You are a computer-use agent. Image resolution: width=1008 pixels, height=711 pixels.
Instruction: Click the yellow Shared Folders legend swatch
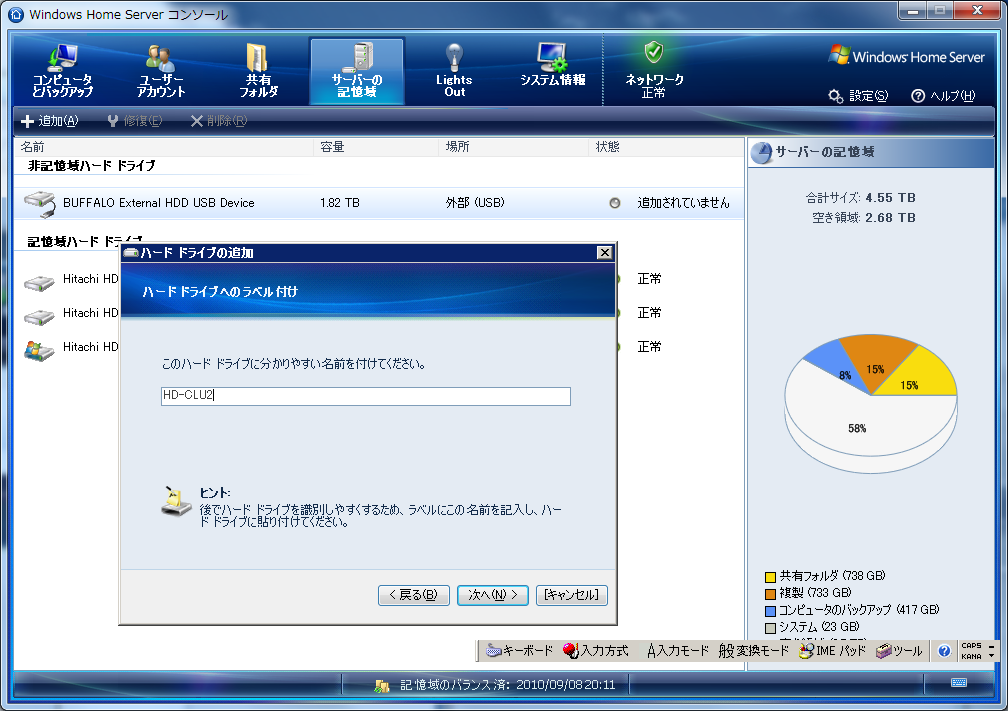(x=770, y=577)
